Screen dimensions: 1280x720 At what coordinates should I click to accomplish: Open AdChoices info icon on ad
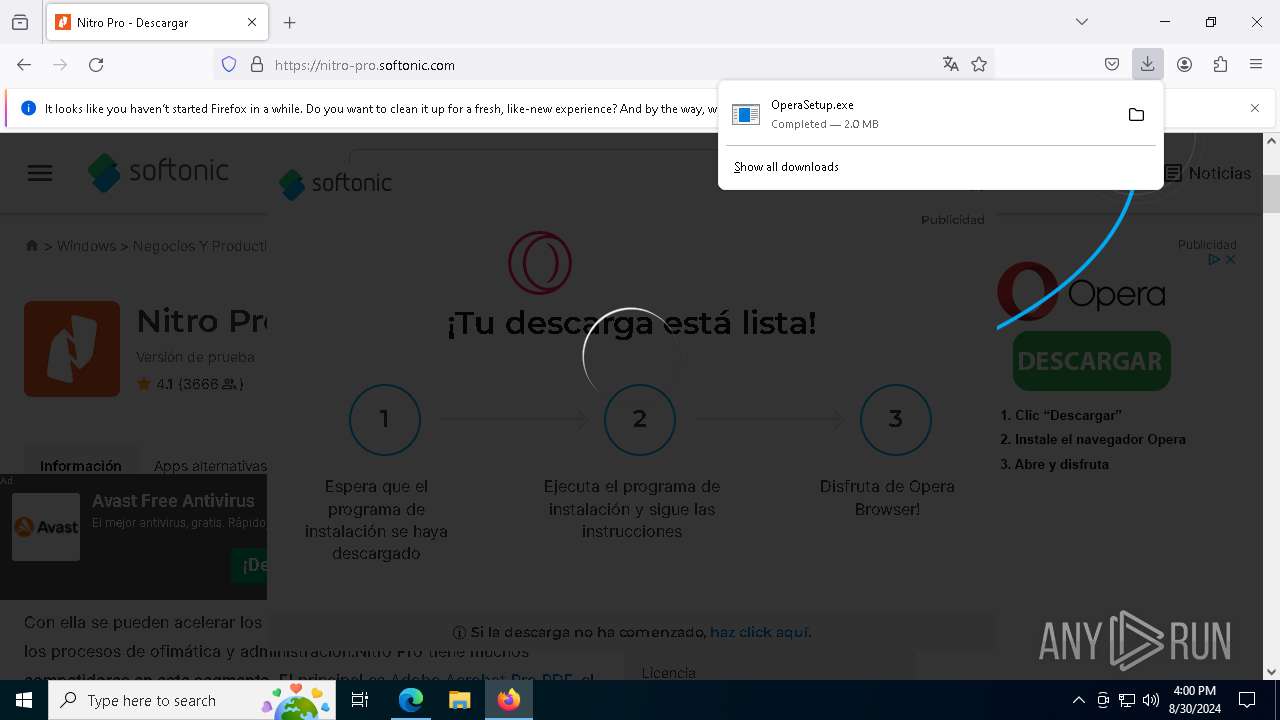(1214, 259)
